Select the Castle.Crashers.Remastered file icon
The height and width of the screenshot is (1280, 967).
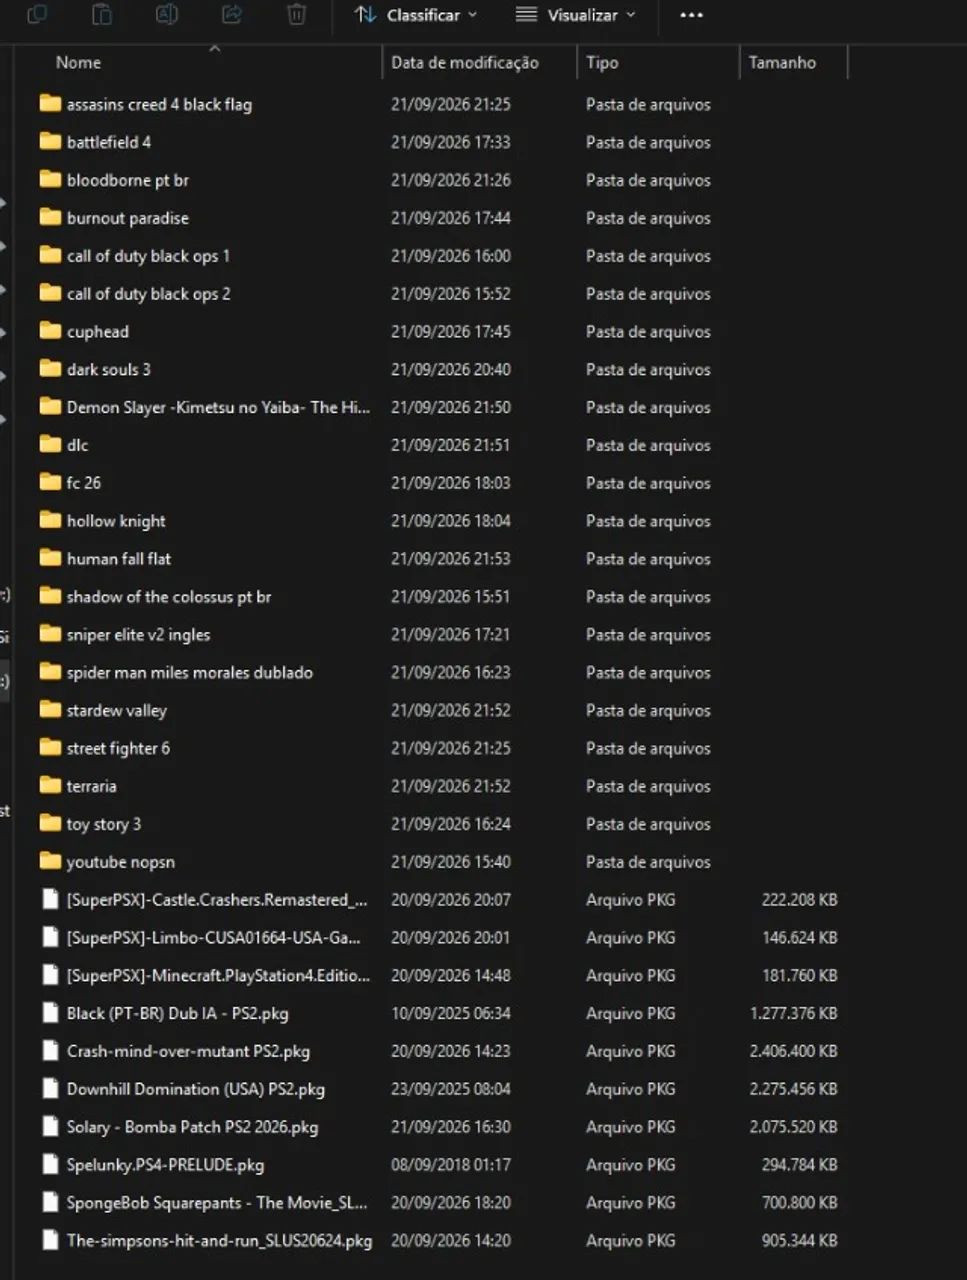point(50,899)
